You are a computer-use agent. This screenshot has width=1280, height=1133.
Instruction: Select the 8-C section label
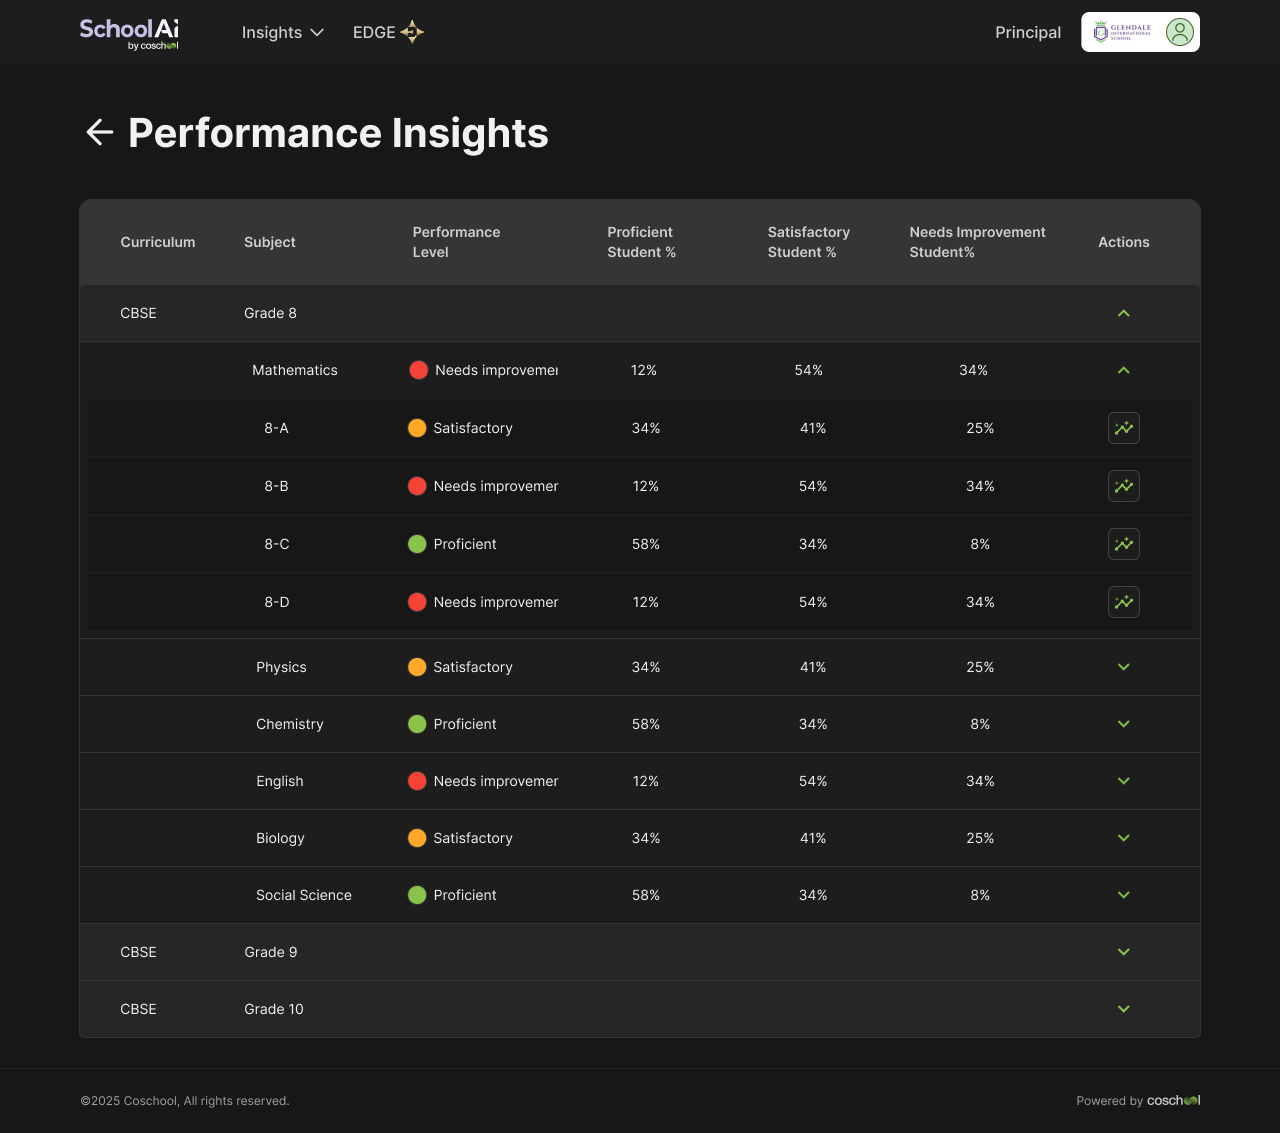[277, 544]
